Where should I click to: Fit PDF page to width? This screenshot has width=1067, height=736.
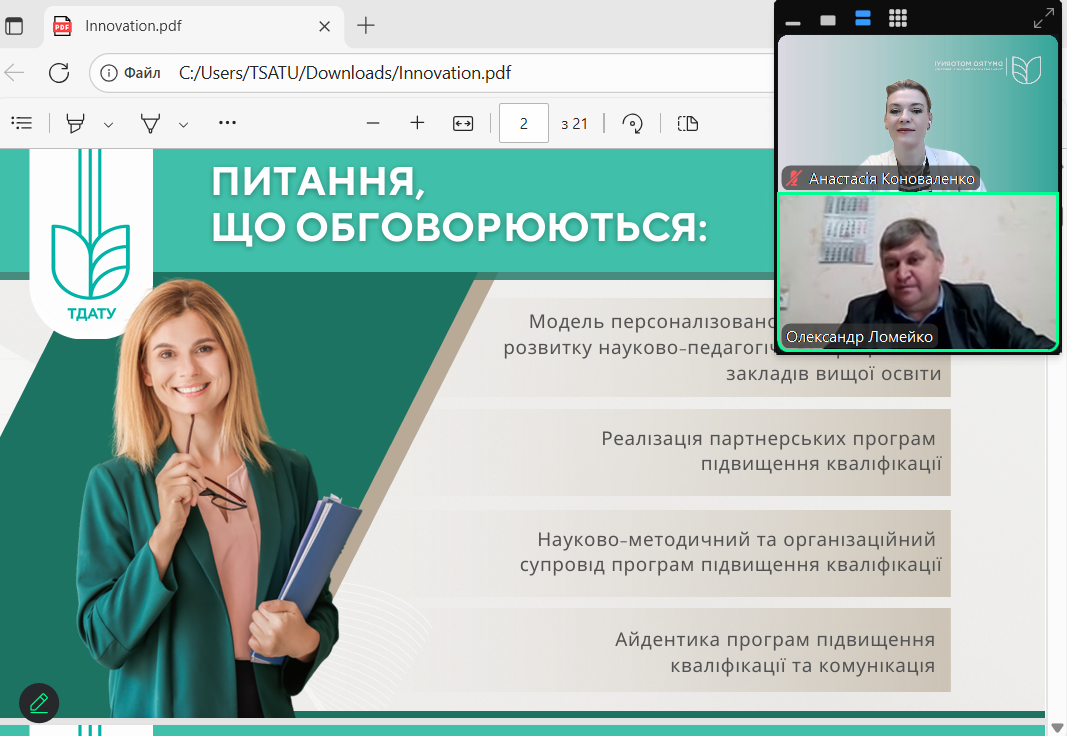[x=463, y=123]
